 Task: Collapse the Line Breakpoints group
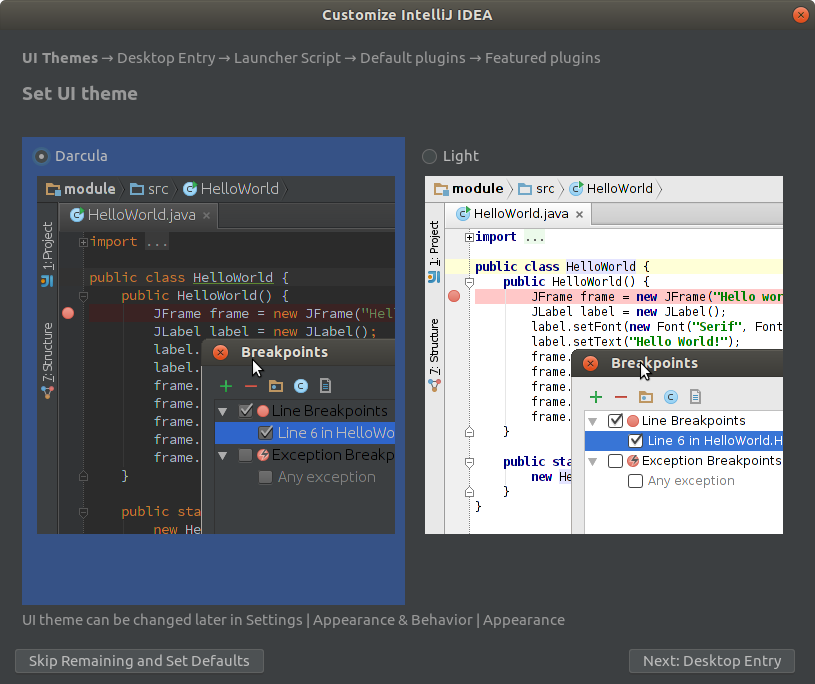222,410
